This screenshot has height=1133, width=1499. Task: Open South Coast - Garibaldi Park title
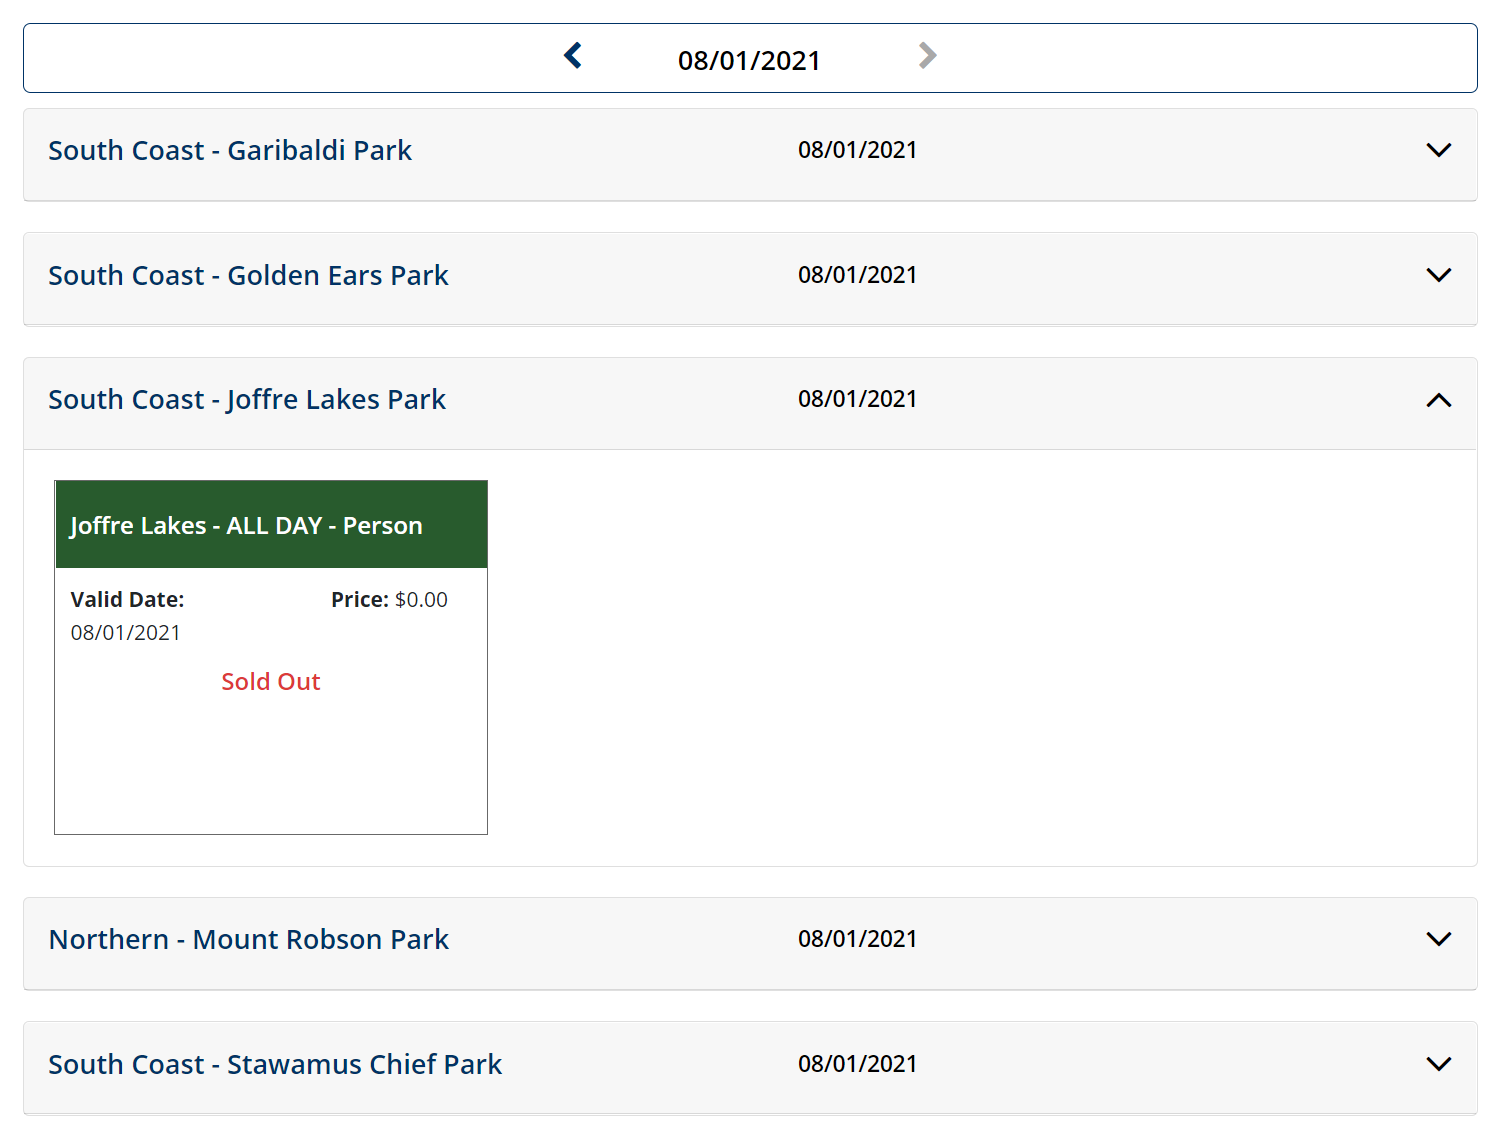(230, 151)
